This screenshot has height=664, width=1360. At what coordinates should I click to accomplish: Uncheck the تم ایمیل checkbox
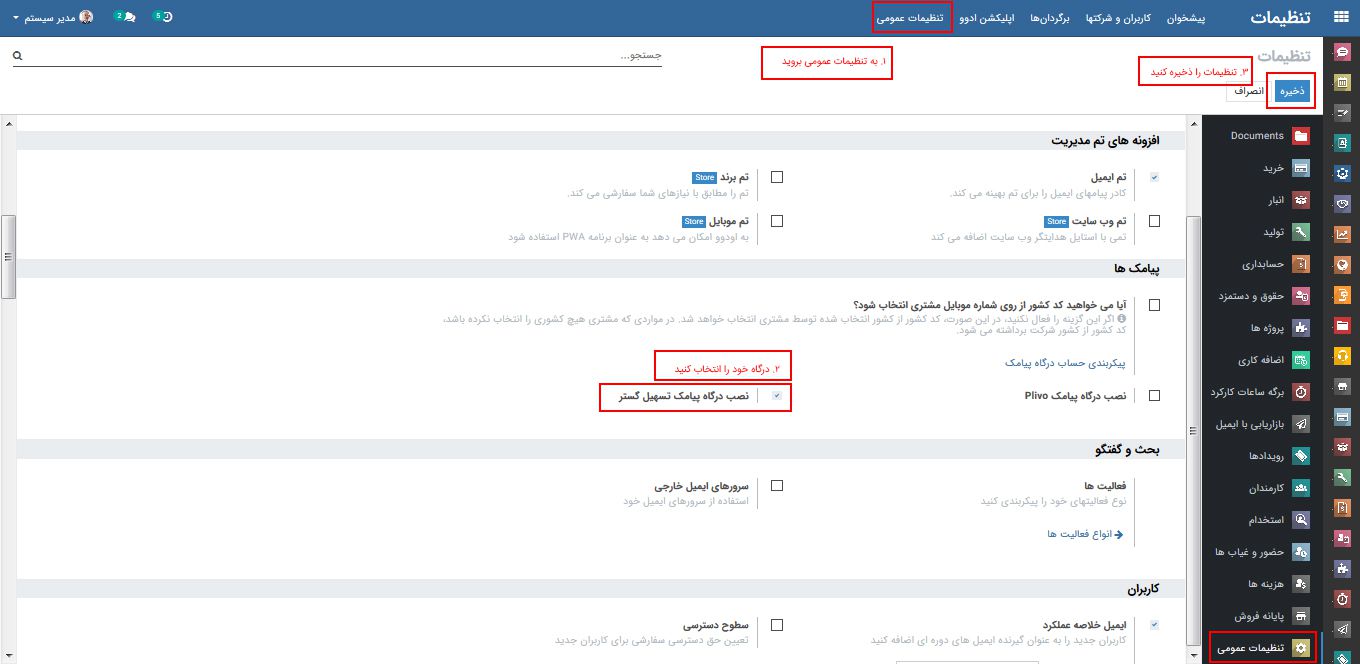coord(1155,177)
